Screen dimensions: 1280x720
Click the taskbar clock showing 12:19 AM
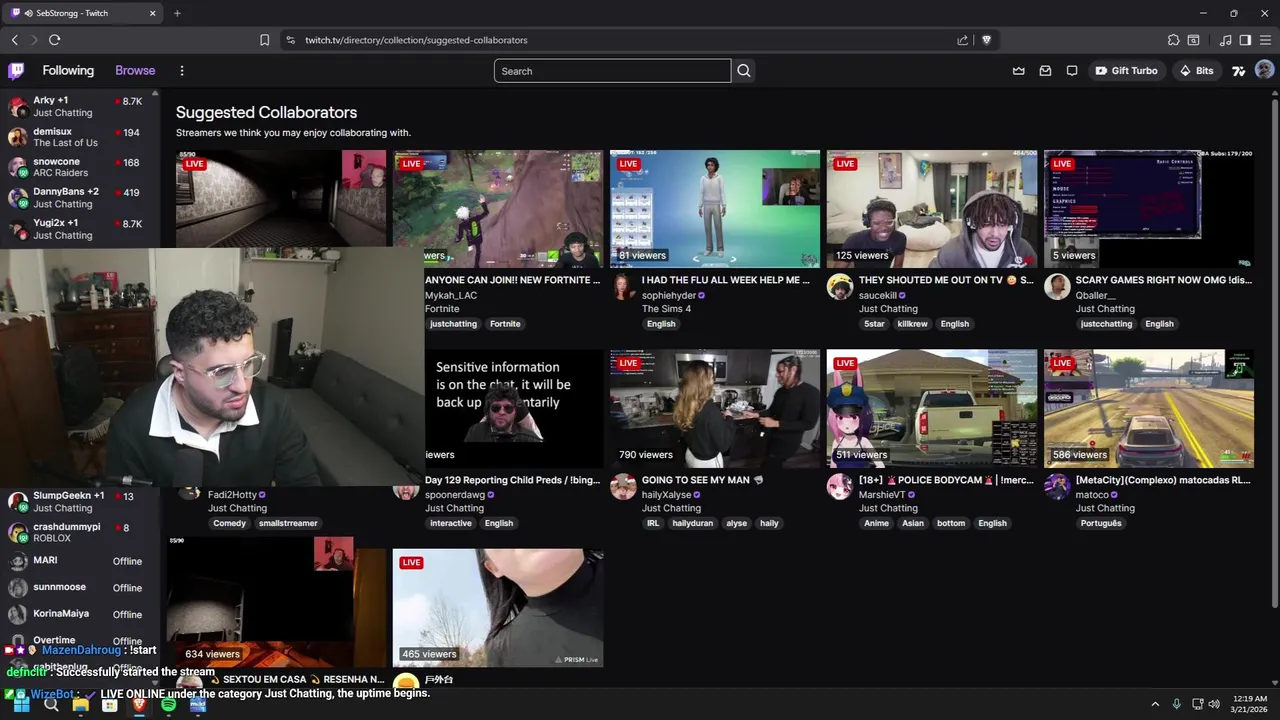1247,704
